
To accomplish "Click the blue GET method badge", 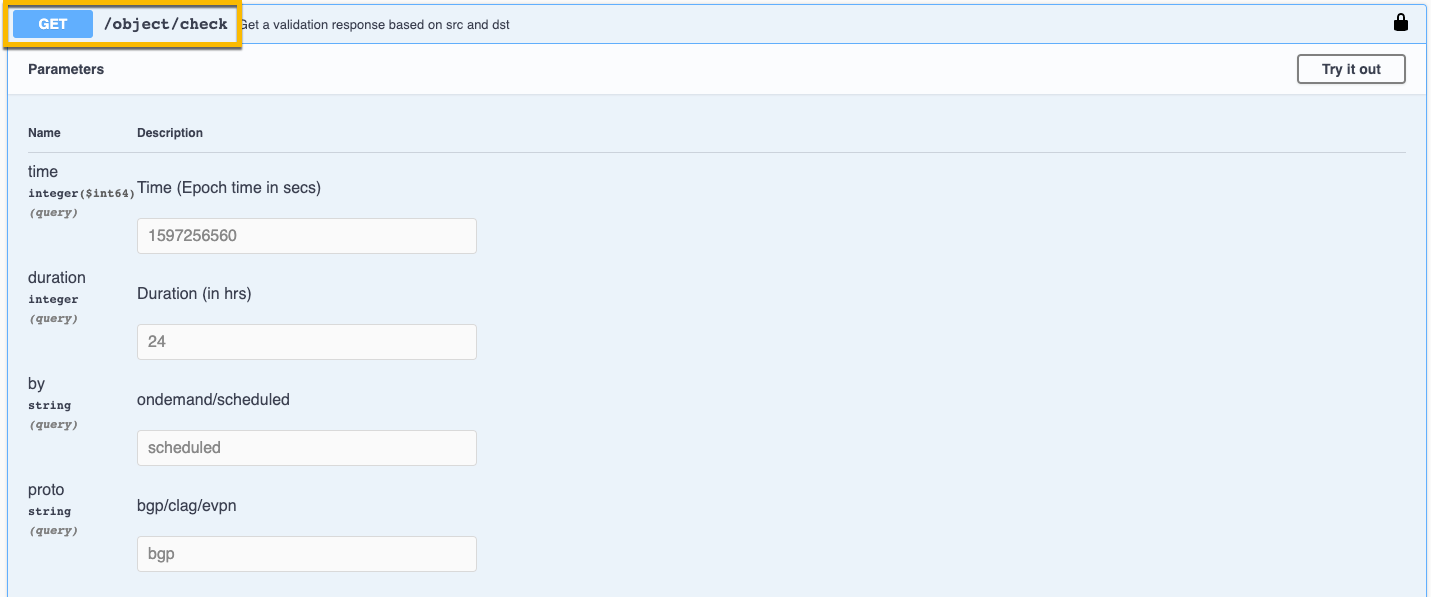I will tap(53, 24).
